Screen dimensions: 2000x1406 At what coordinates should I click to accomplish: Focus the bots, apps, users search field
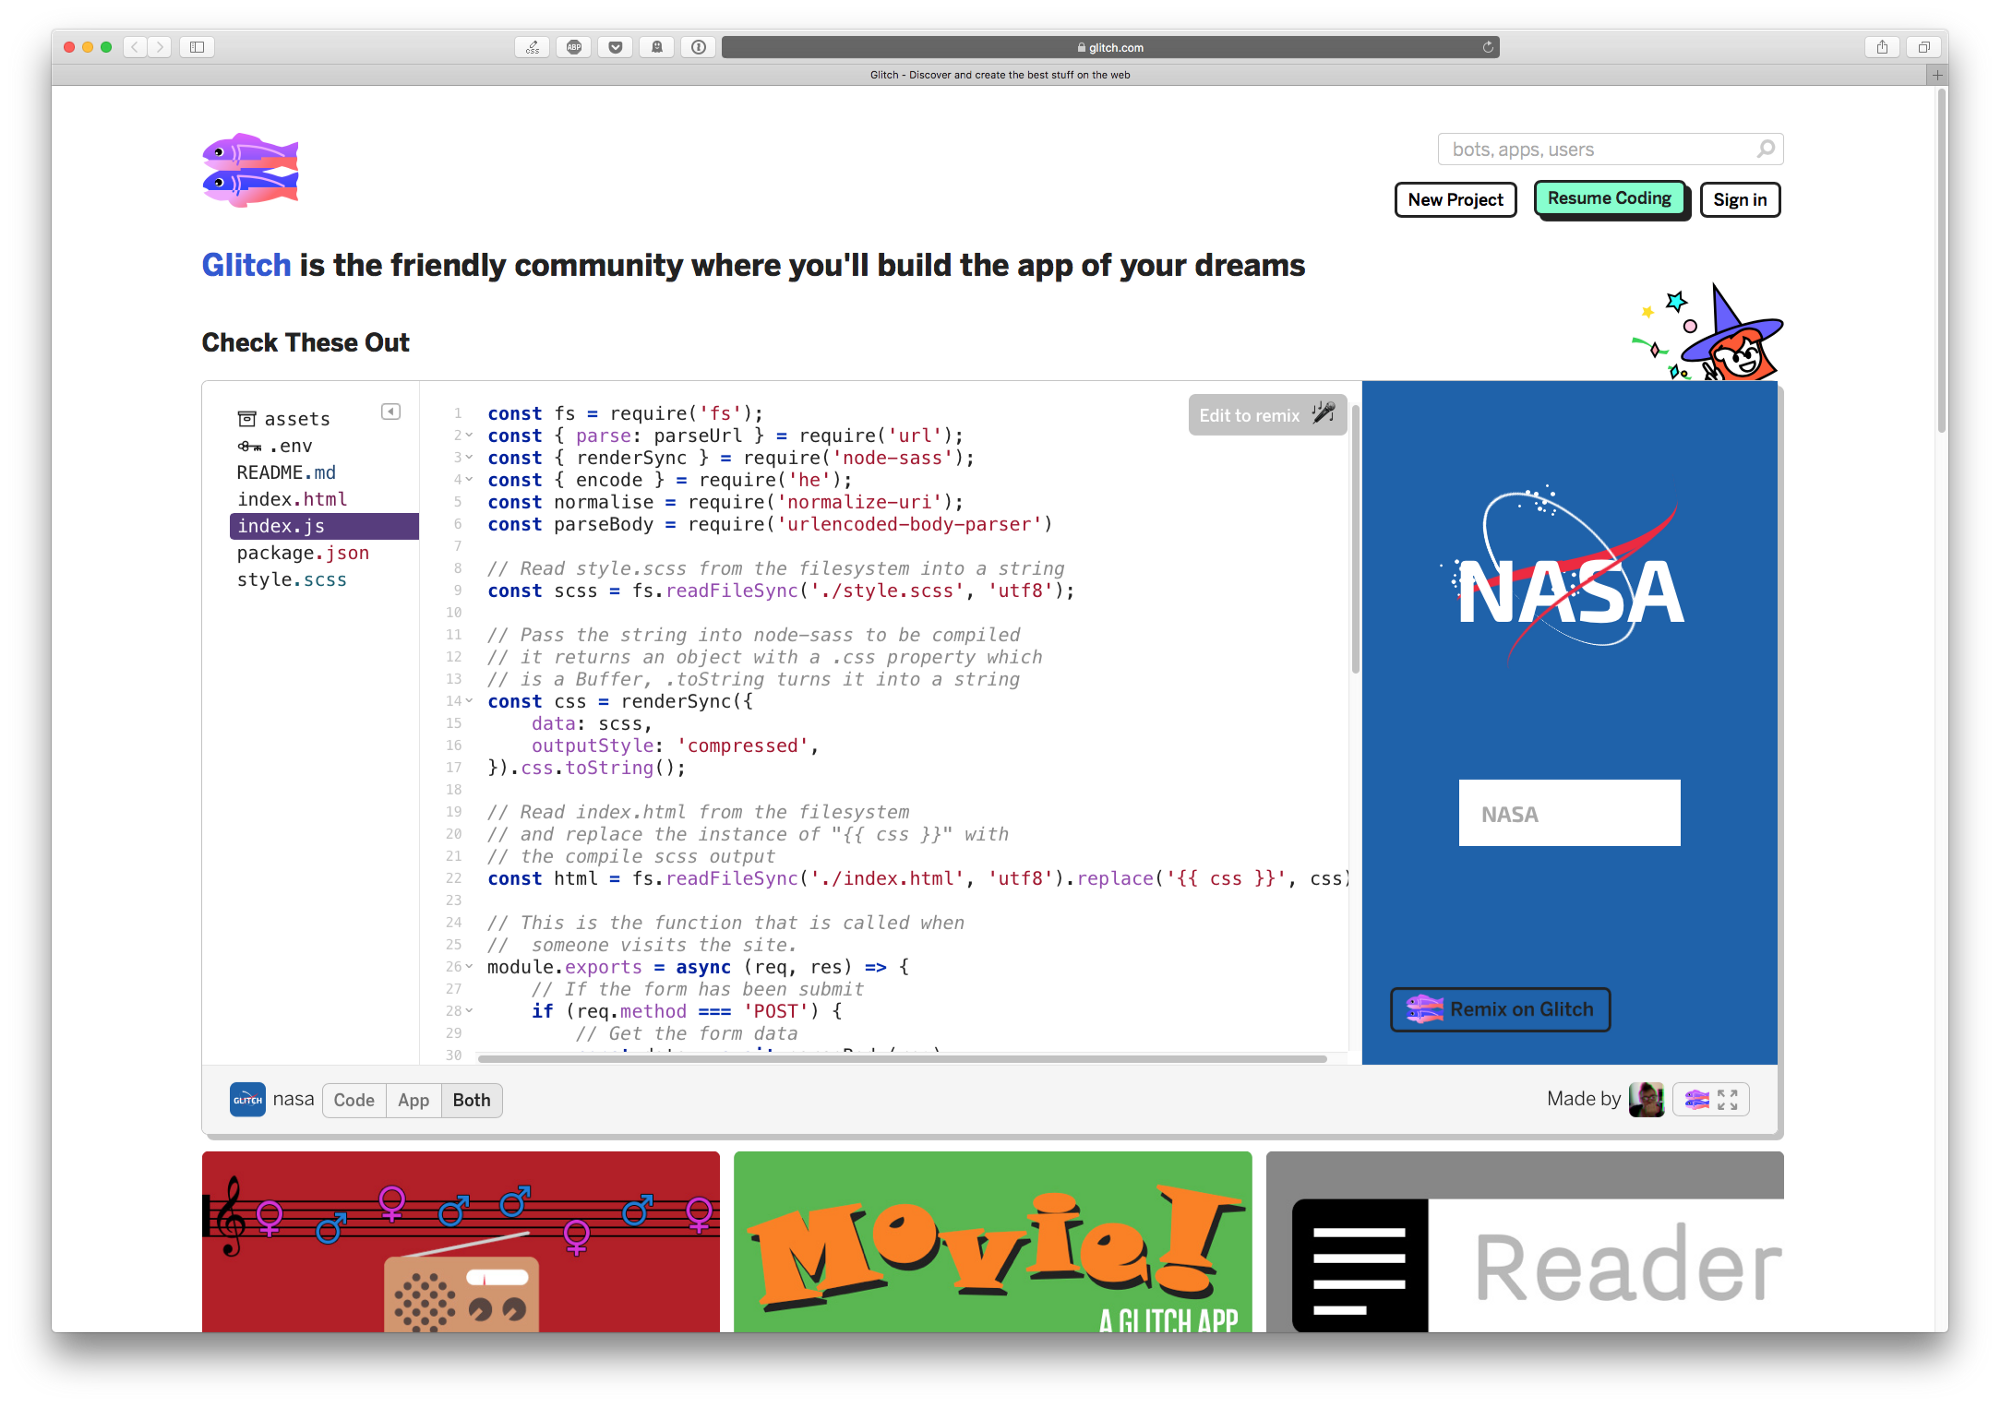tap(1610, 149)
